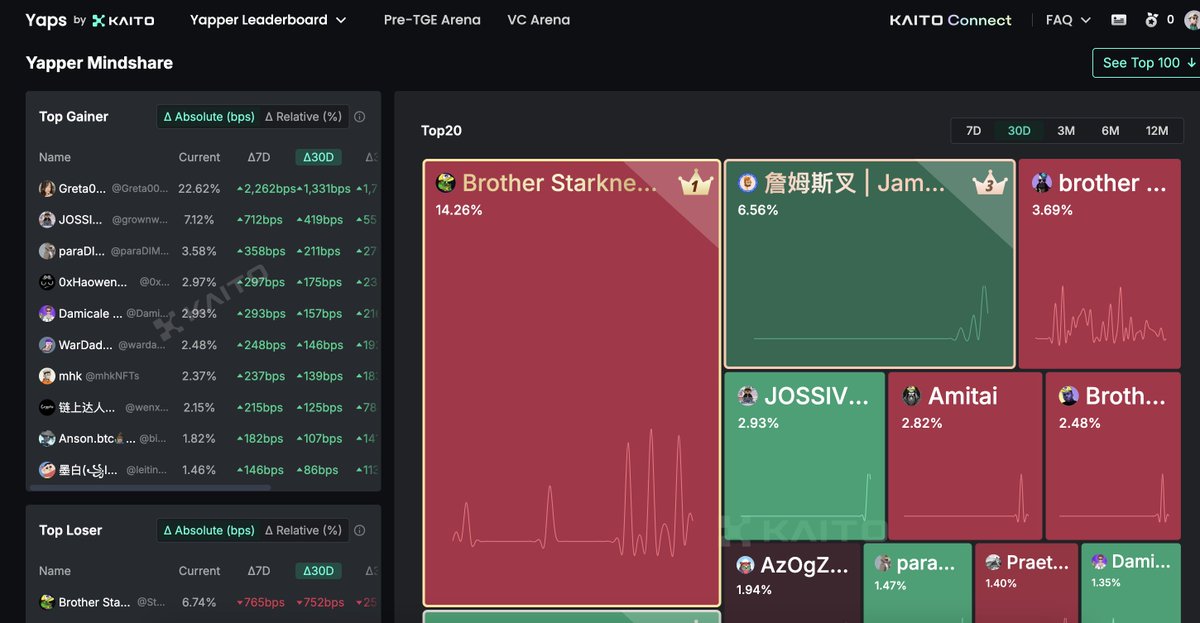Click avatar on Brother Starkne 14.26% tile
The image size is (1200, 623).
pyautogui.click(x=446, y=183)
